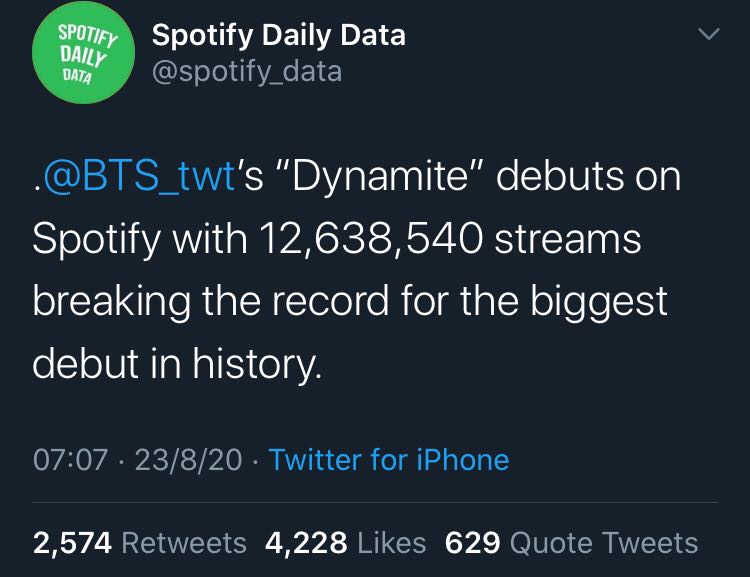750x577 pixels.
Task: Open the Twitter for iPhone source link
Action: pyautogui.click(x=389, y=460)
